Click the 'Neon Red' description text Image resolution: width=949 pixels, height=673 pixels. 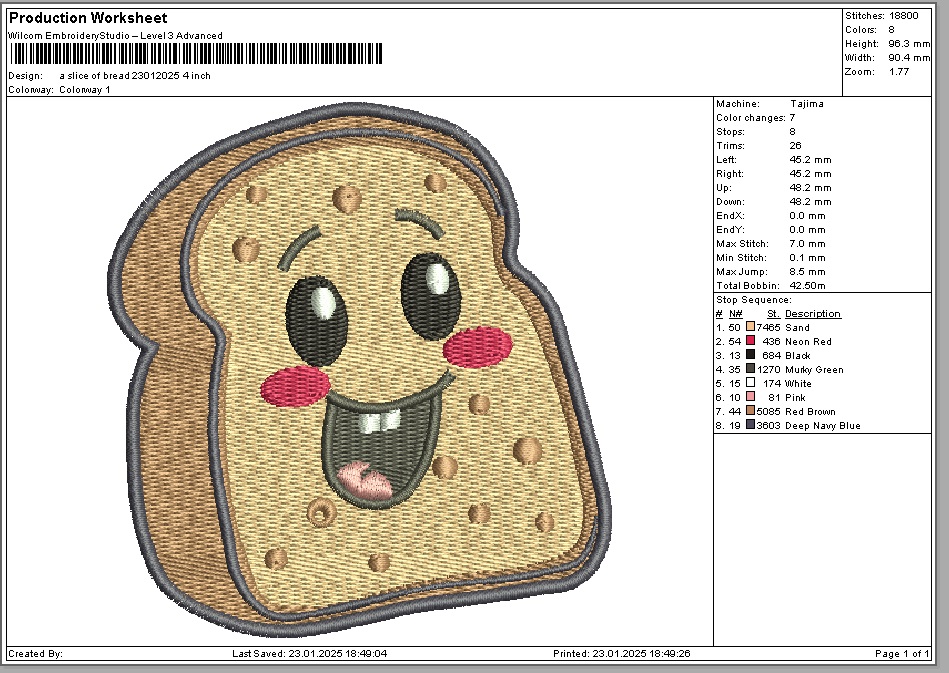808,341
